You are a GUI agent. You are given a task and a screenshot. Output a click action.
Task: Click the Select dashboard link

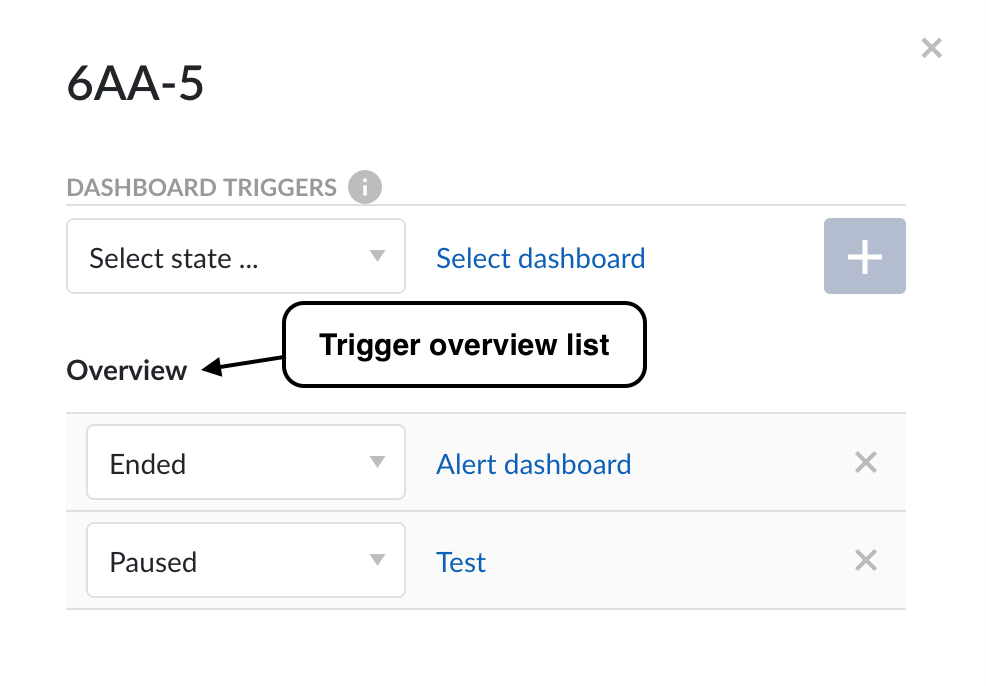(540, 258)
